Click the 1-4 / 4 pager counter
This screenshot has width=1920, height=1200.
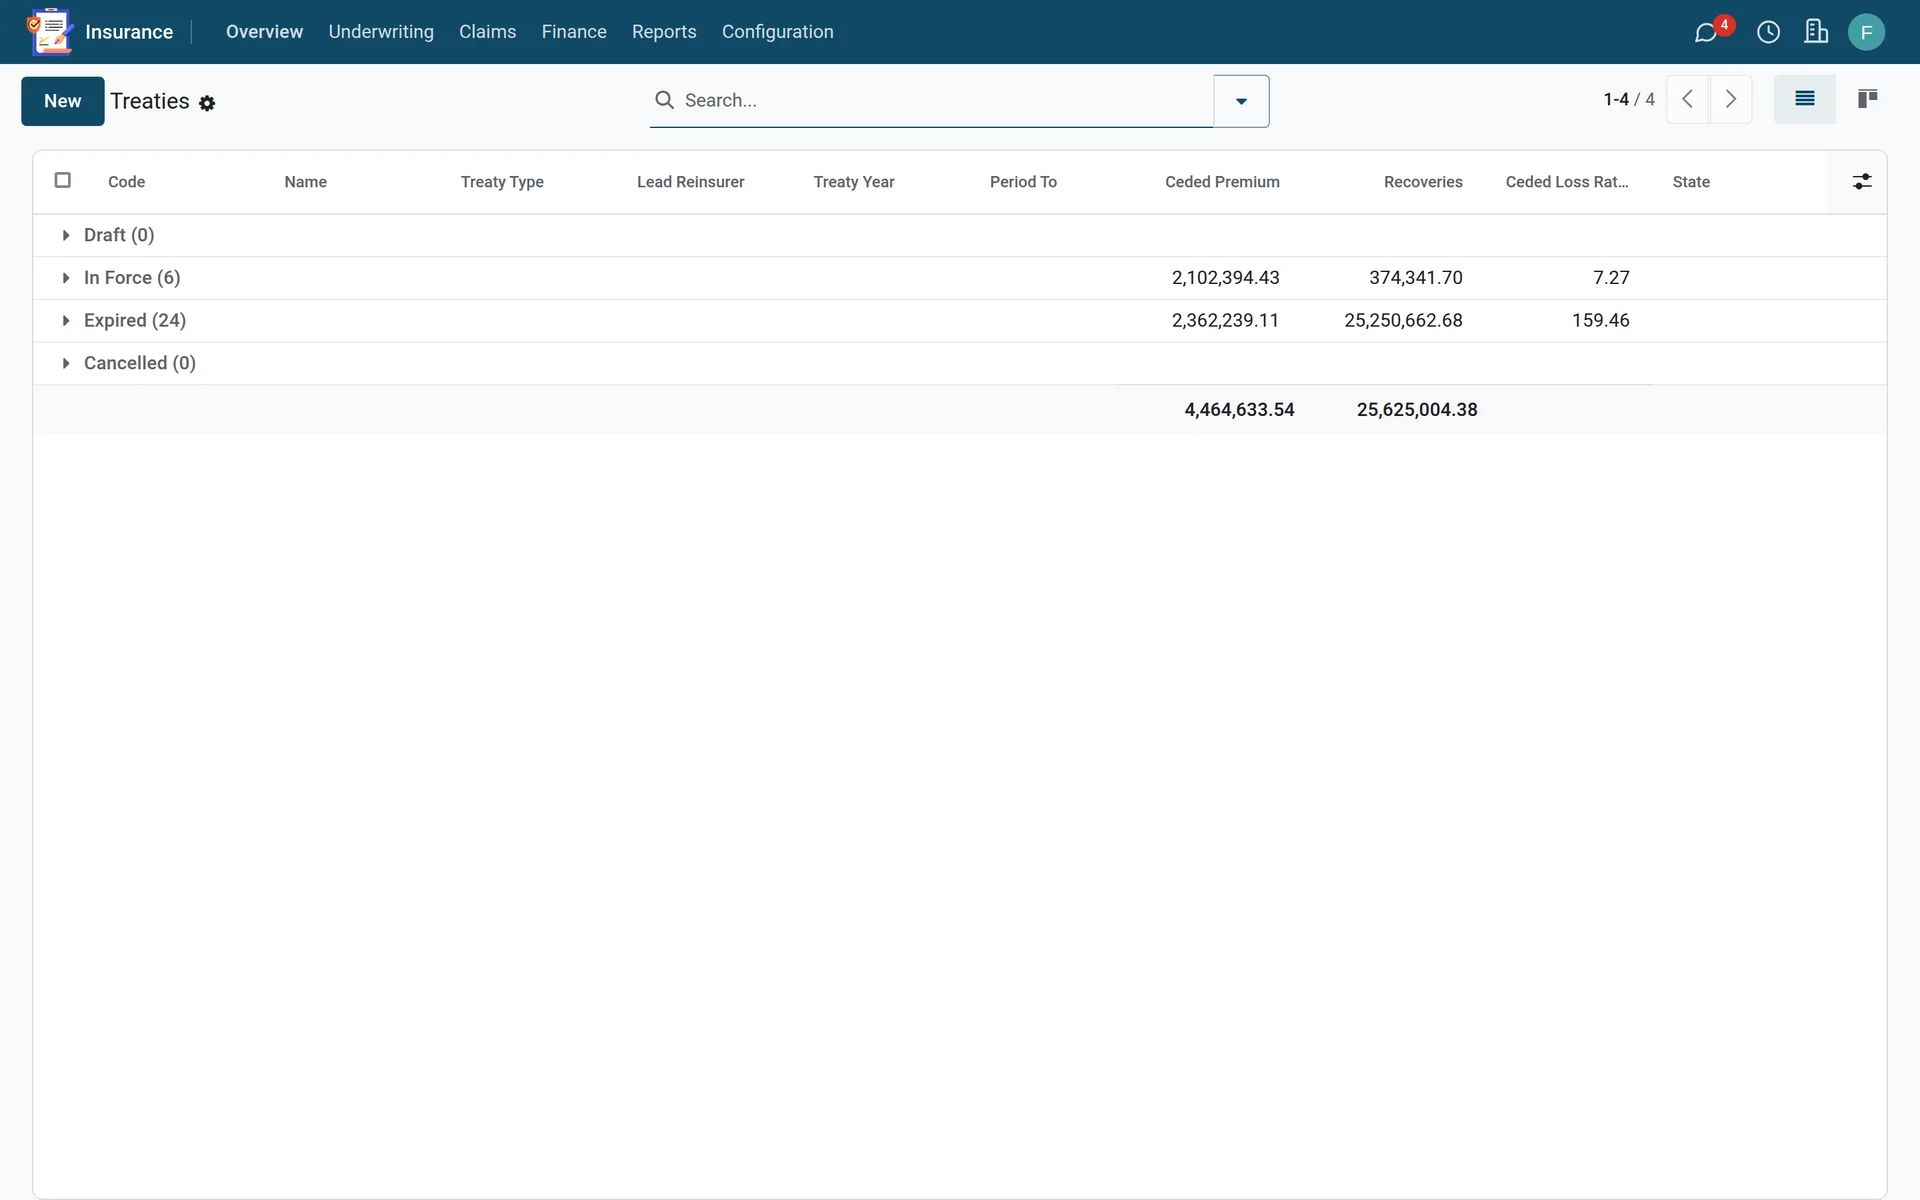(1629, 99)
